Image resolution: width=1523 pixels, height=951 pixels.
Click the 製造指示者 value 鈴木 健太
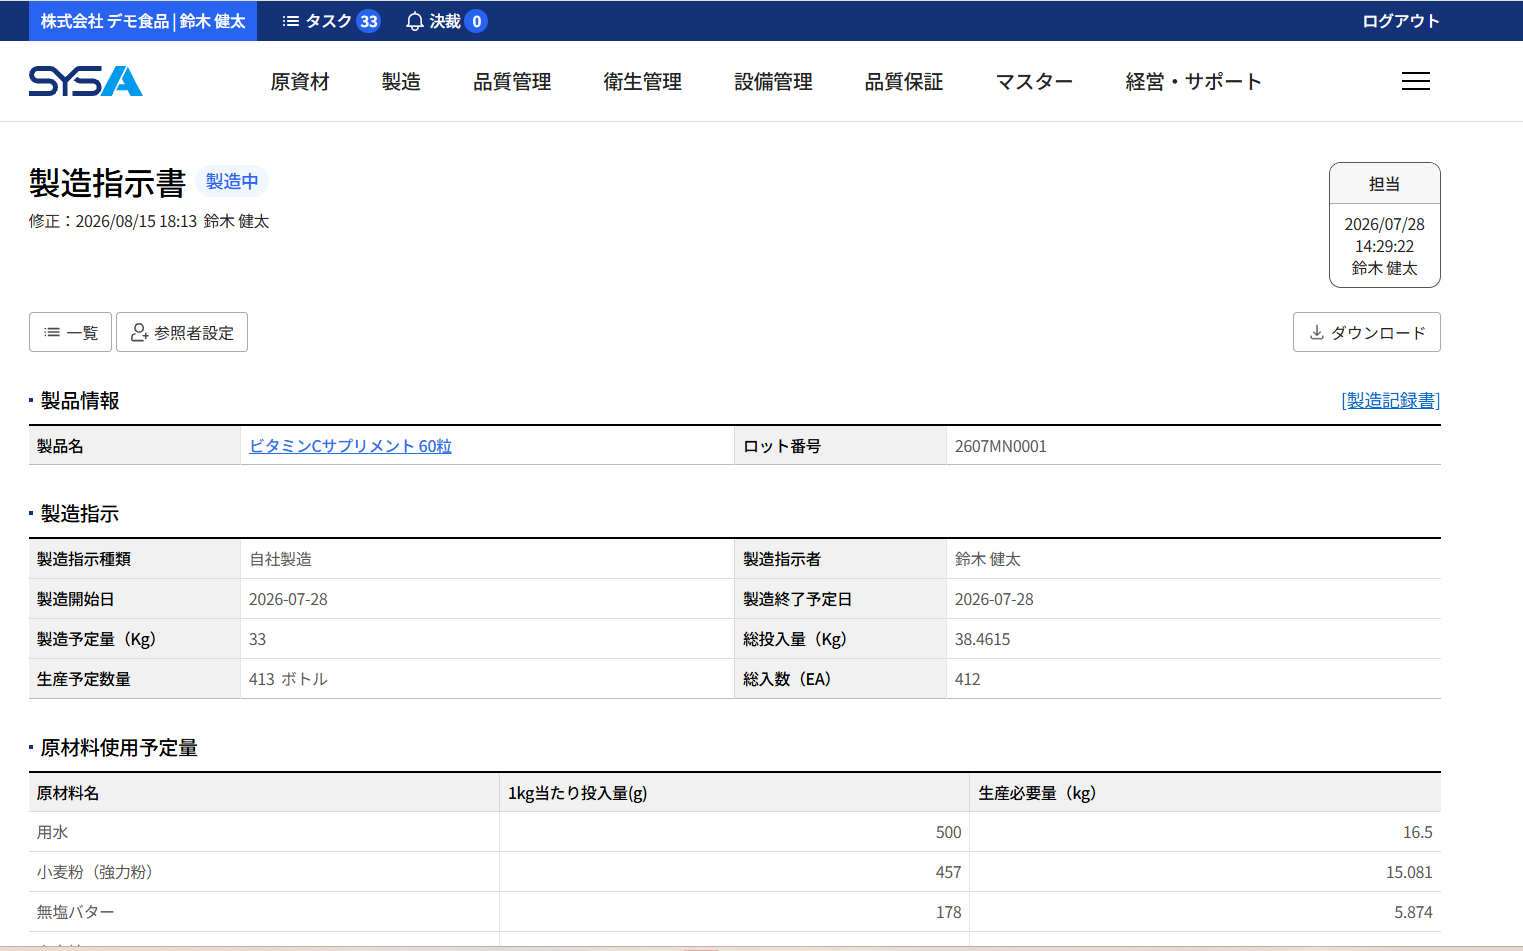pyautogui.click(x=988, y=559)
